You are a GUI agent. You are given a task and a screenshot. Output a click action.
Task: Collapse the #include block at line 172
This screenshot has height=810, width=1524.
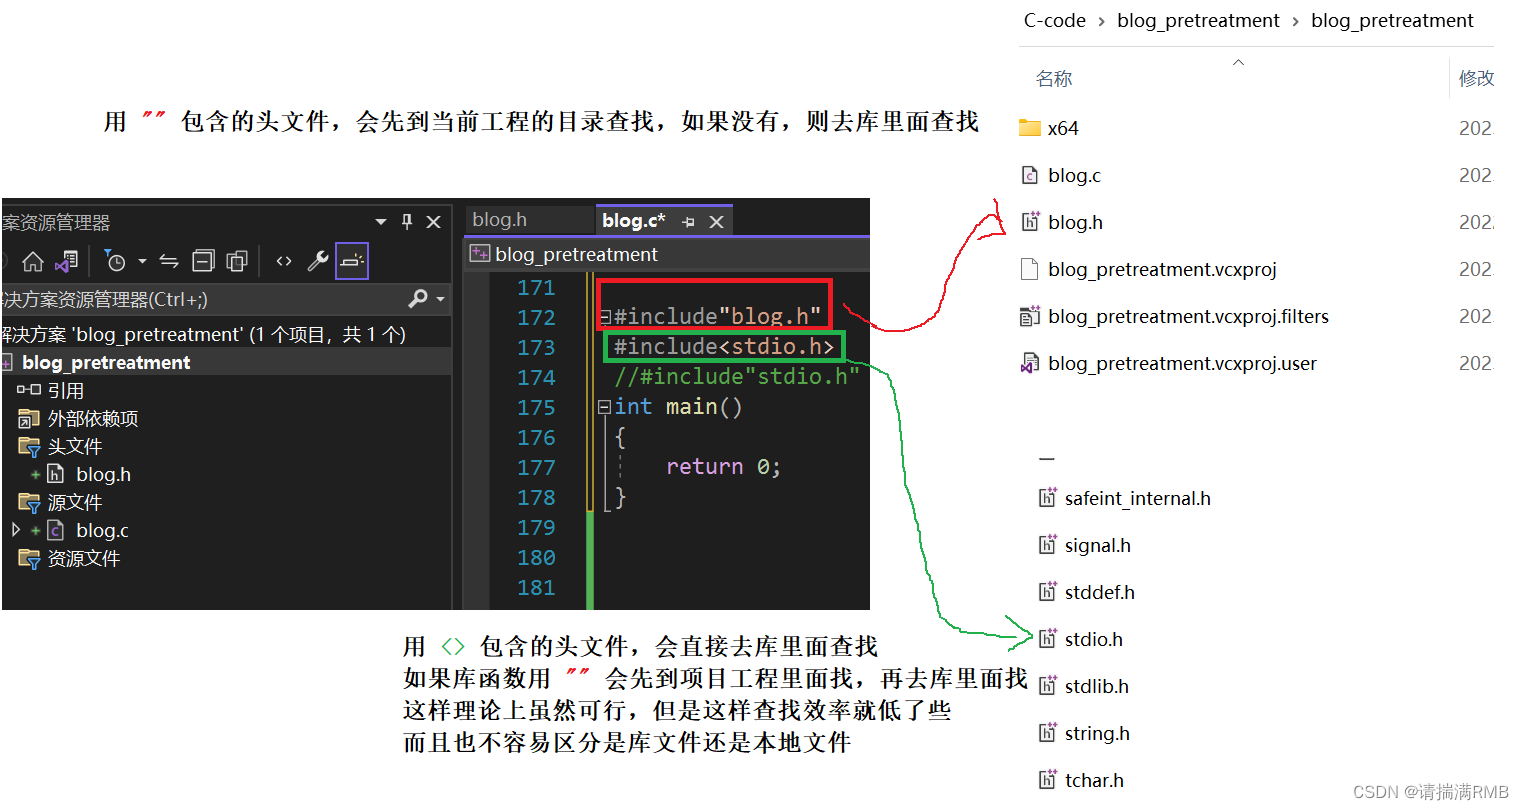tap(605, 317)
